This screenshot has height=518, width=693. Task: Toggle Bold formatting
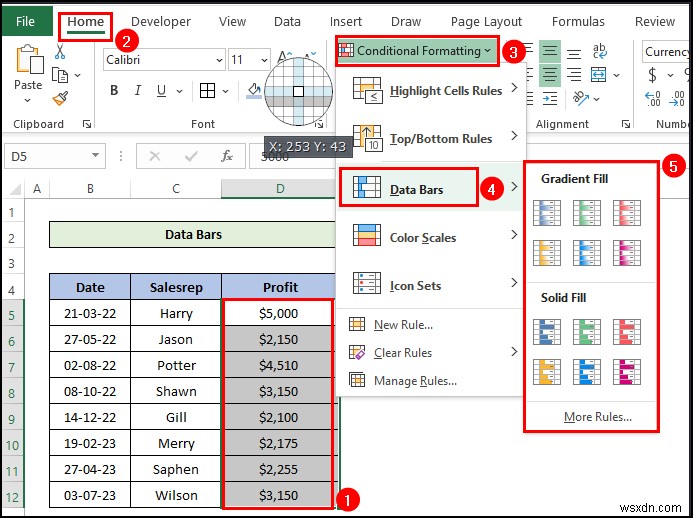pos(114,91)
